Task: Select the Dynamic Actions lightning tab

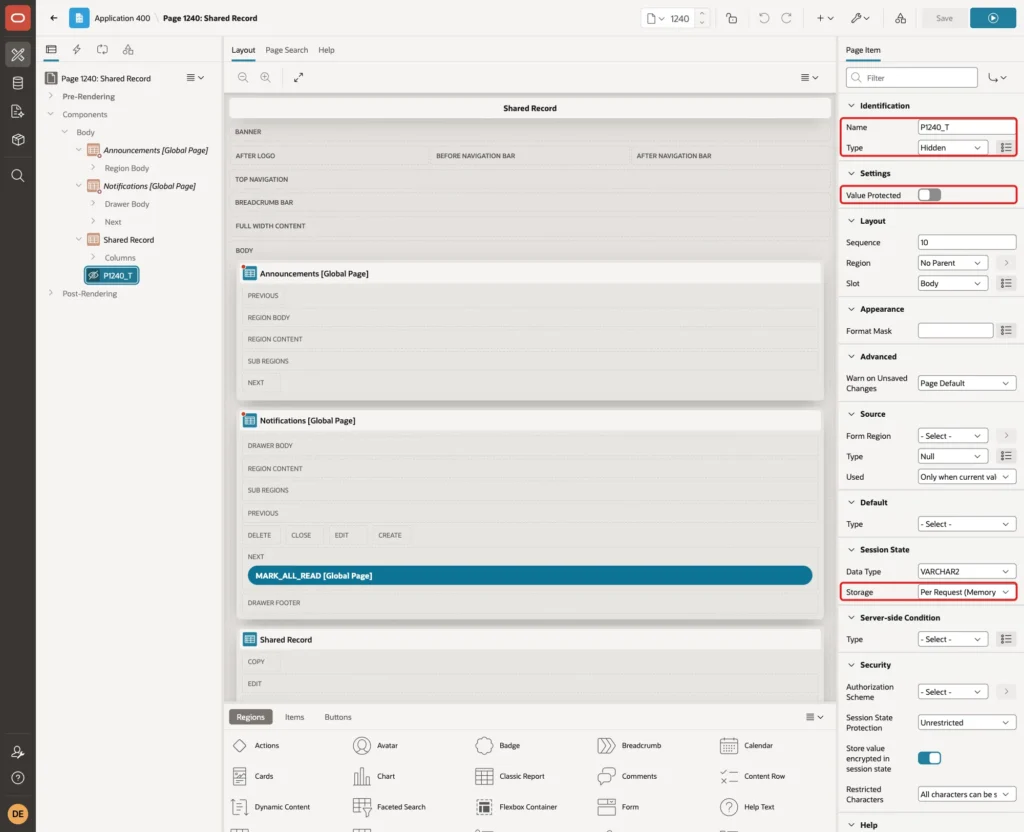Action: [76, 50]
